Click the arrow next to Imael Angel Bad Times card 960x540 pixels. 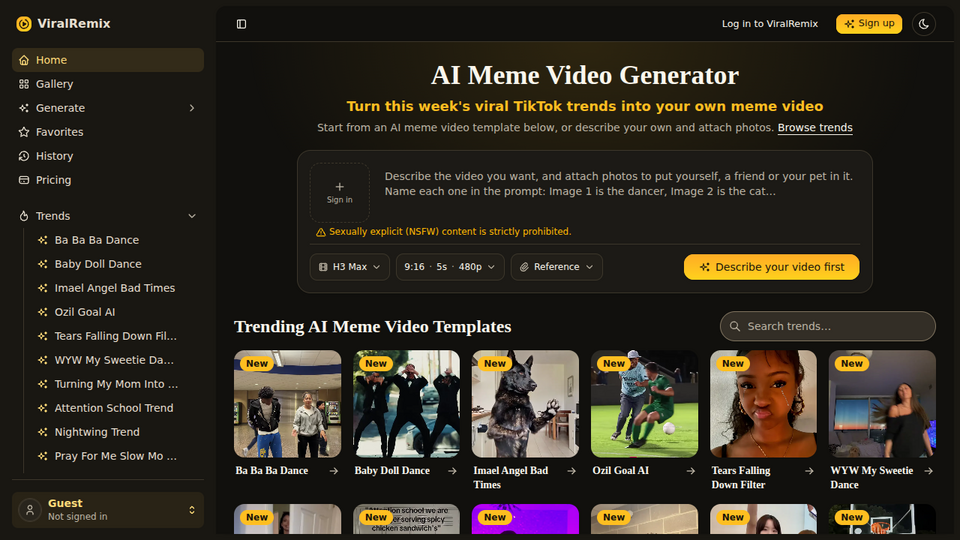point(571,471)
